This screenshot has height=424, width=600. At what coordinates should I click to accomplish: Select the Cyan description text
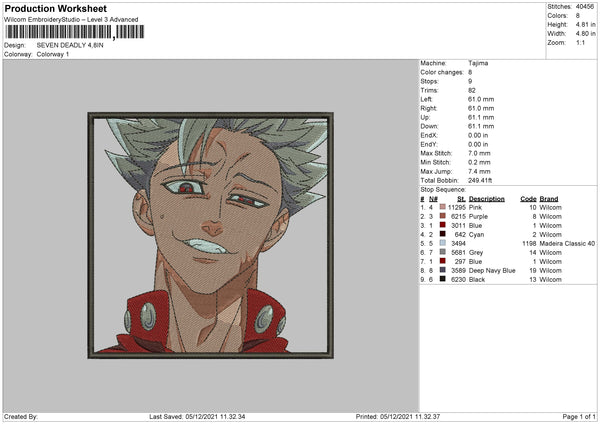click(476, 235)
